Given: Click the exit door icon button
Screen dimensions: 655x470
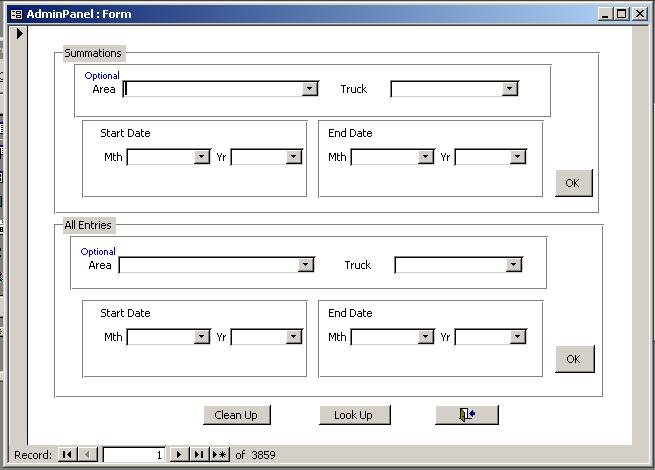Looking at the screenshot, I should click(467, 415).
